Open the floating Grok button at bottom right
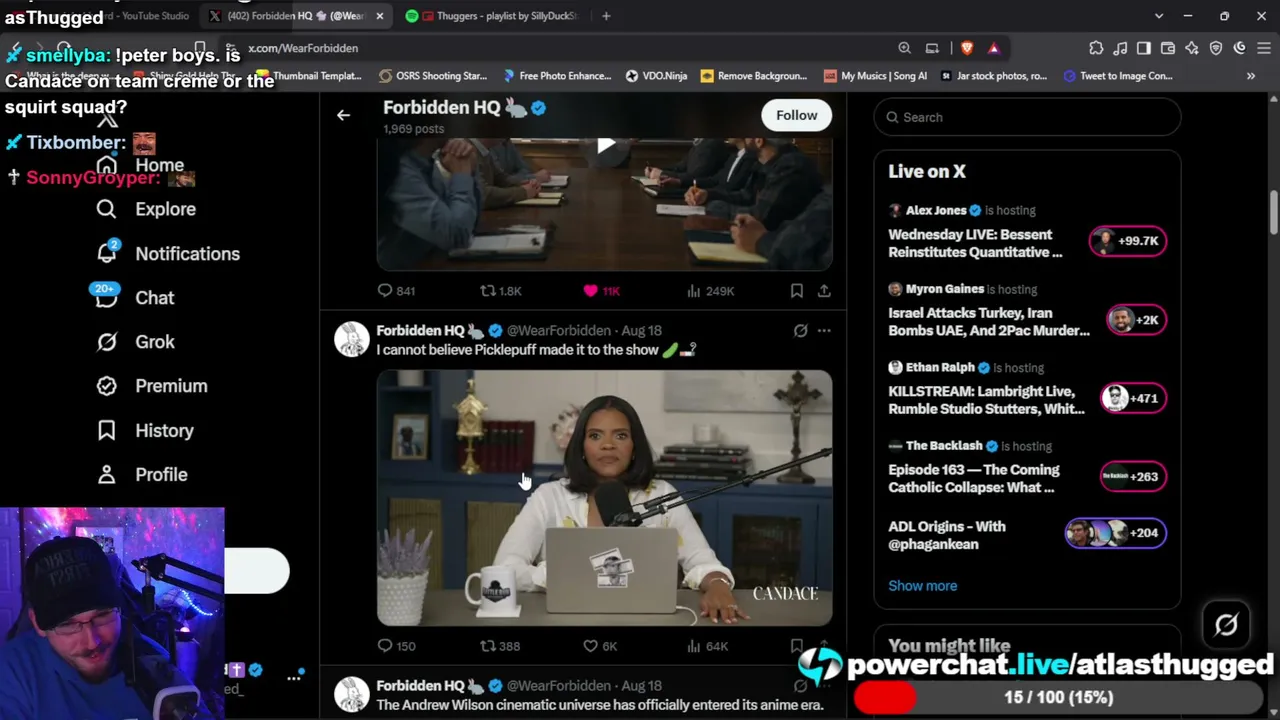The width and height of the screenshot is (1280, 720). tap(1226, 625)
